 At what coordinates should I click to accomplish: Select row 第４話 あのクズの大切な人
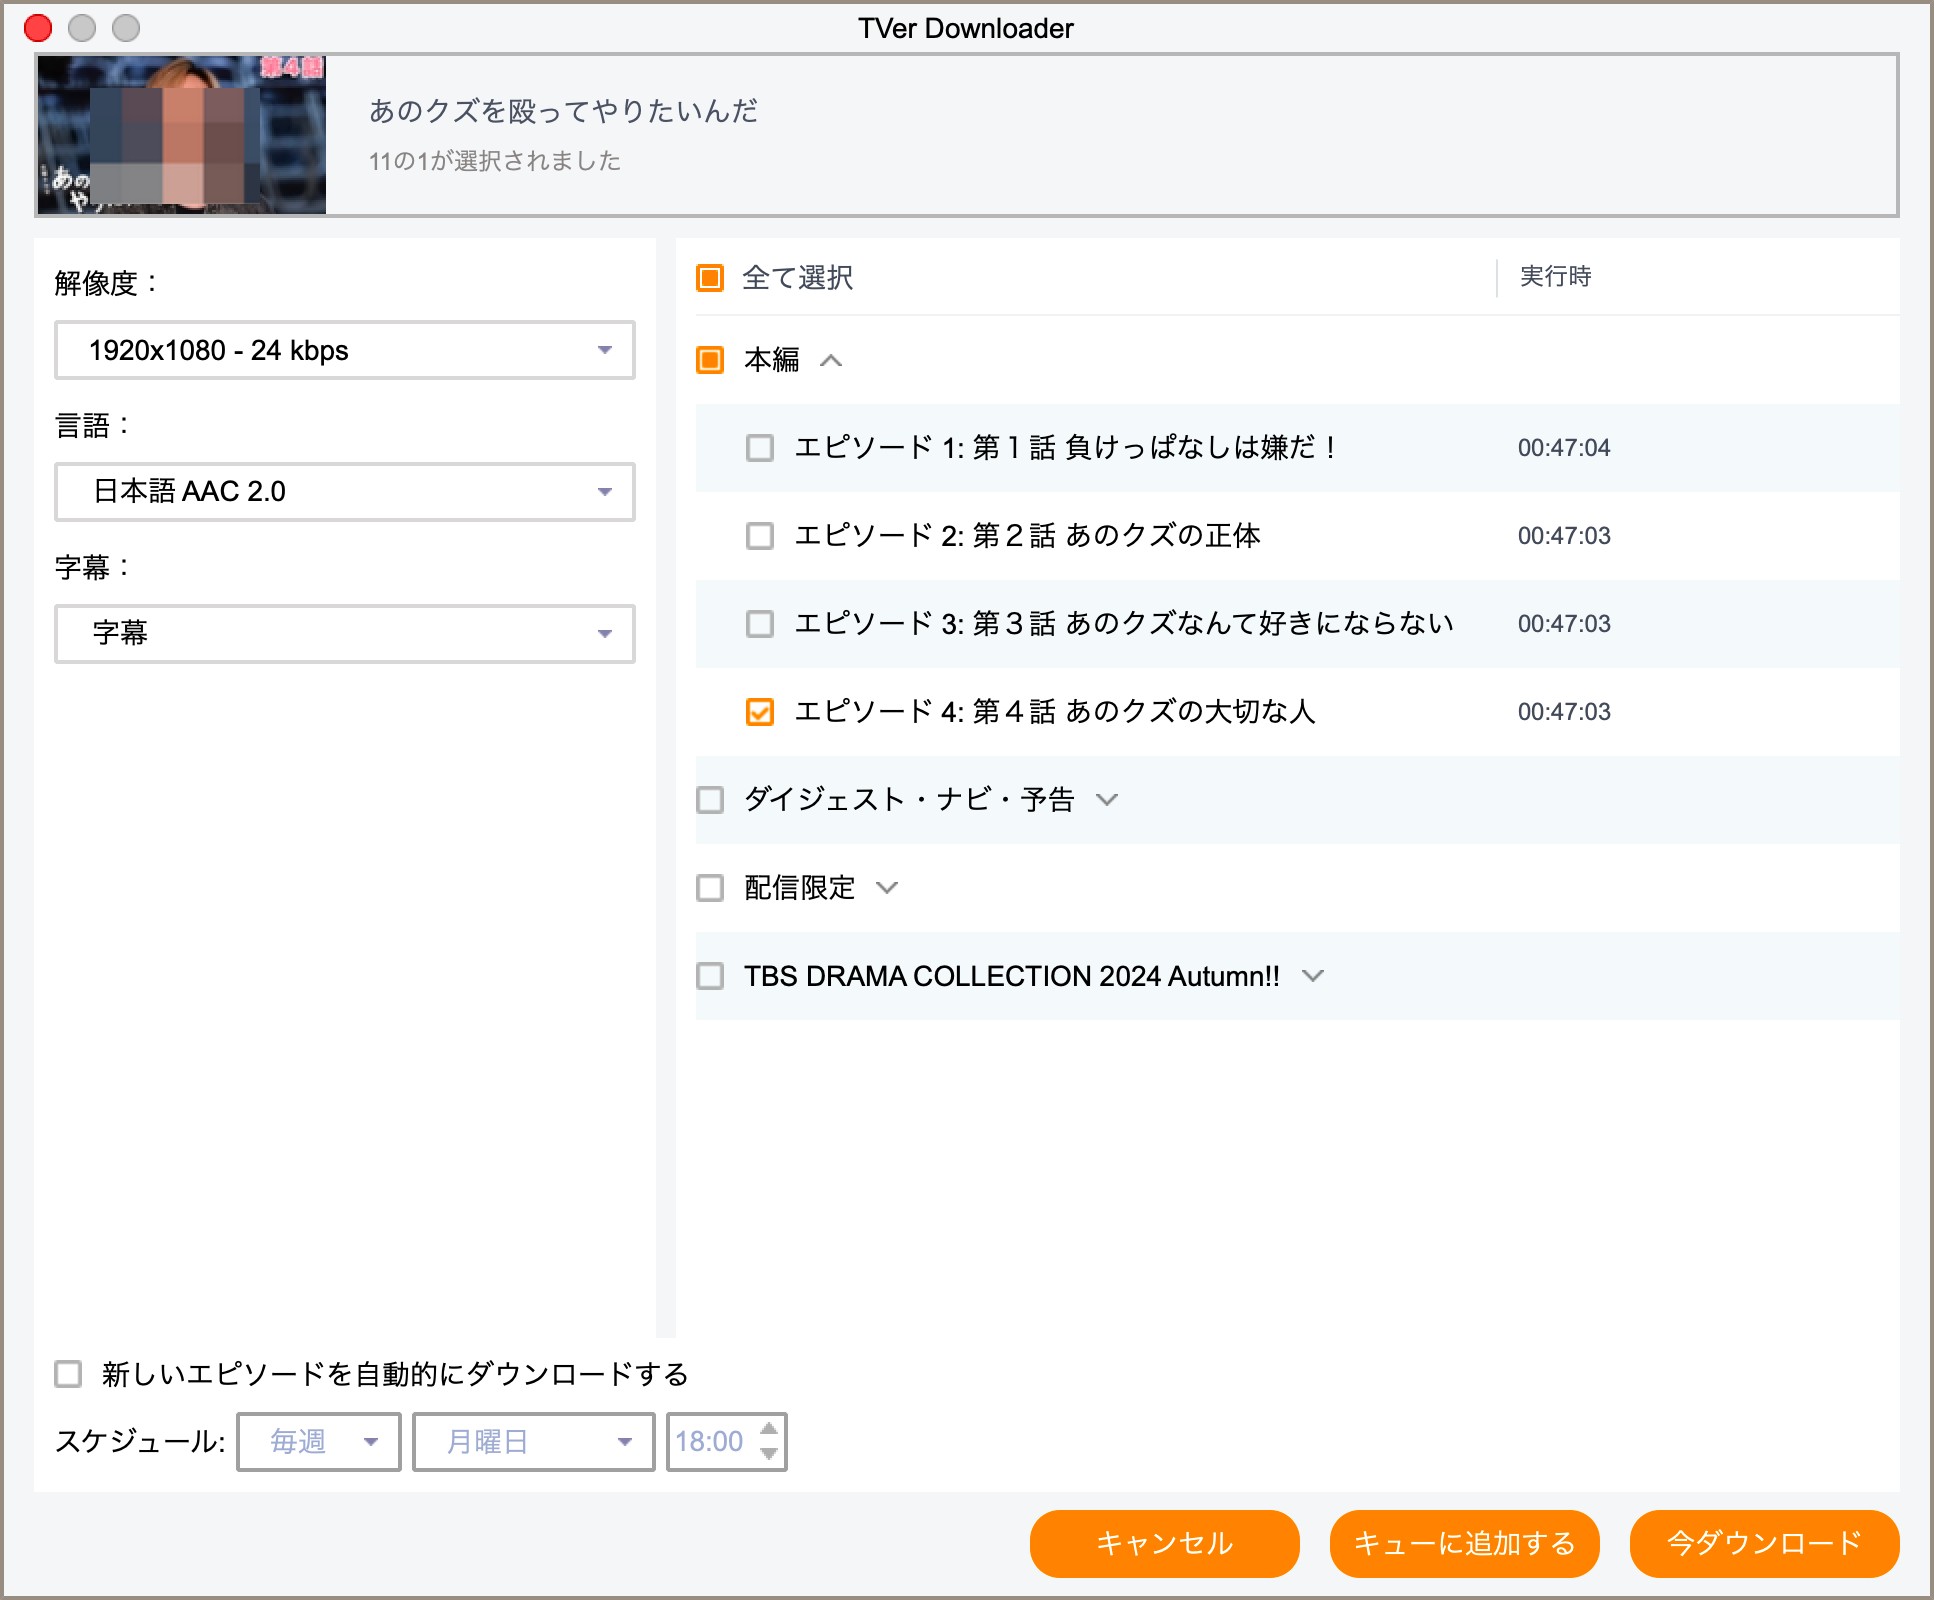(1297, 712)
